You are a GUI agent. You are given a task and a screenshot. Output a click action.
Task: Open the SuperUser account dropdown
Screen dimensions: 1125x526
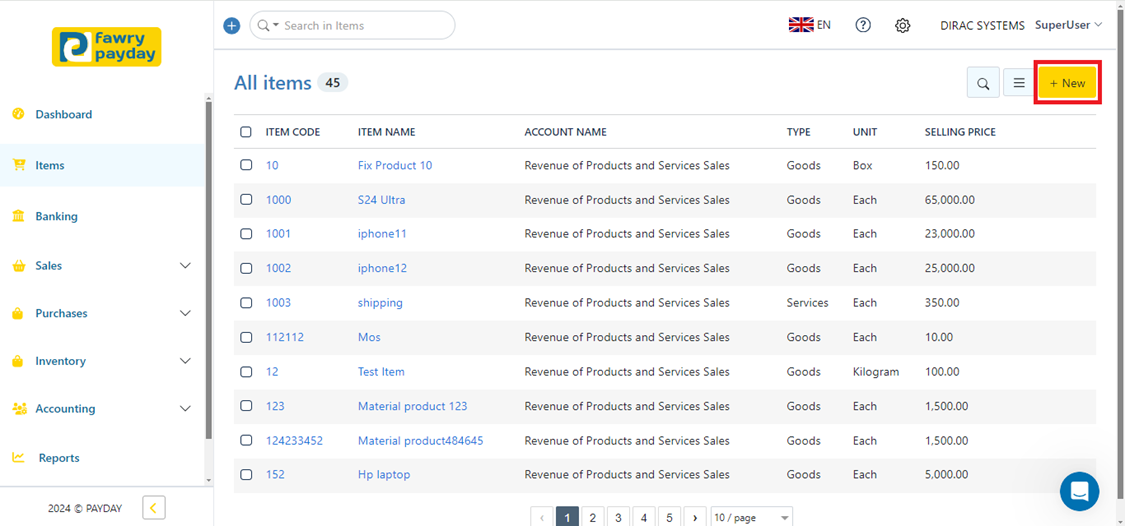[1068, 25]
